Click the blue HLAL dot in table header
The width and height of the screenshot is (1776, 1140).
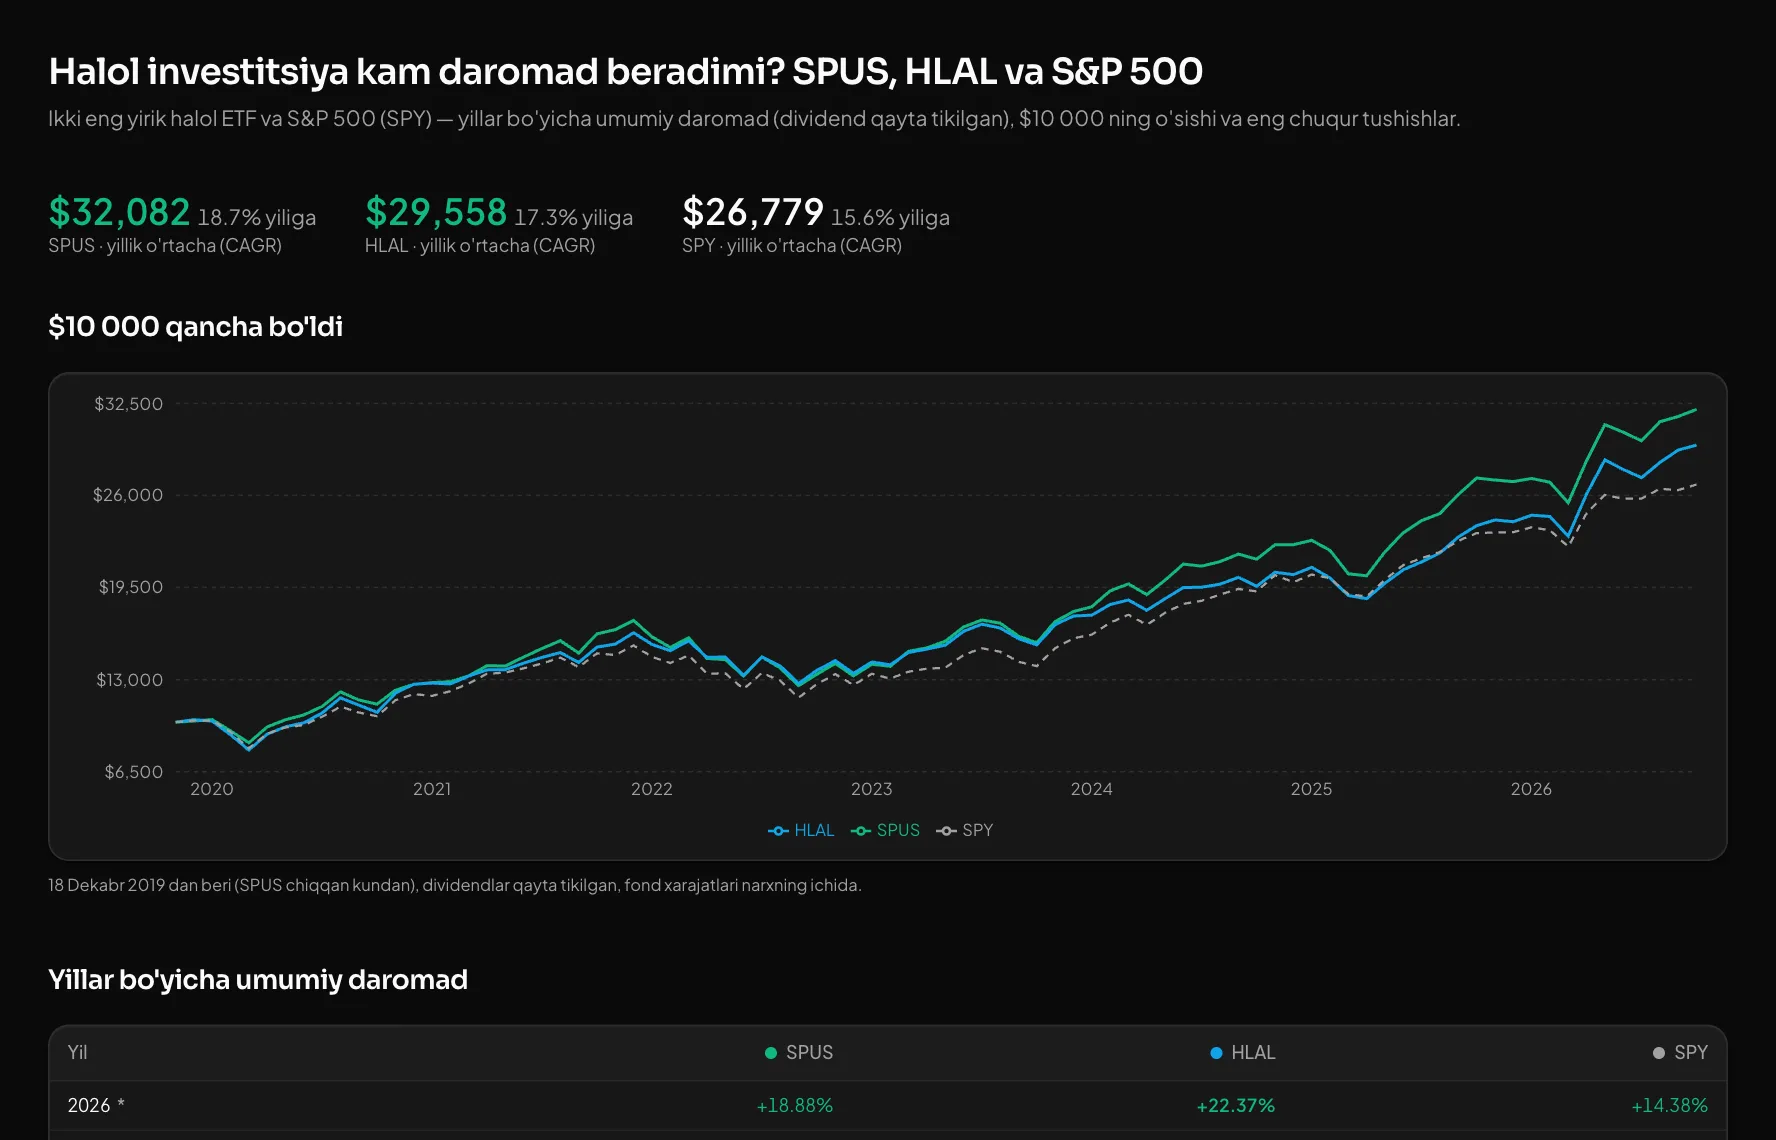click(x=1216, y=1053)
